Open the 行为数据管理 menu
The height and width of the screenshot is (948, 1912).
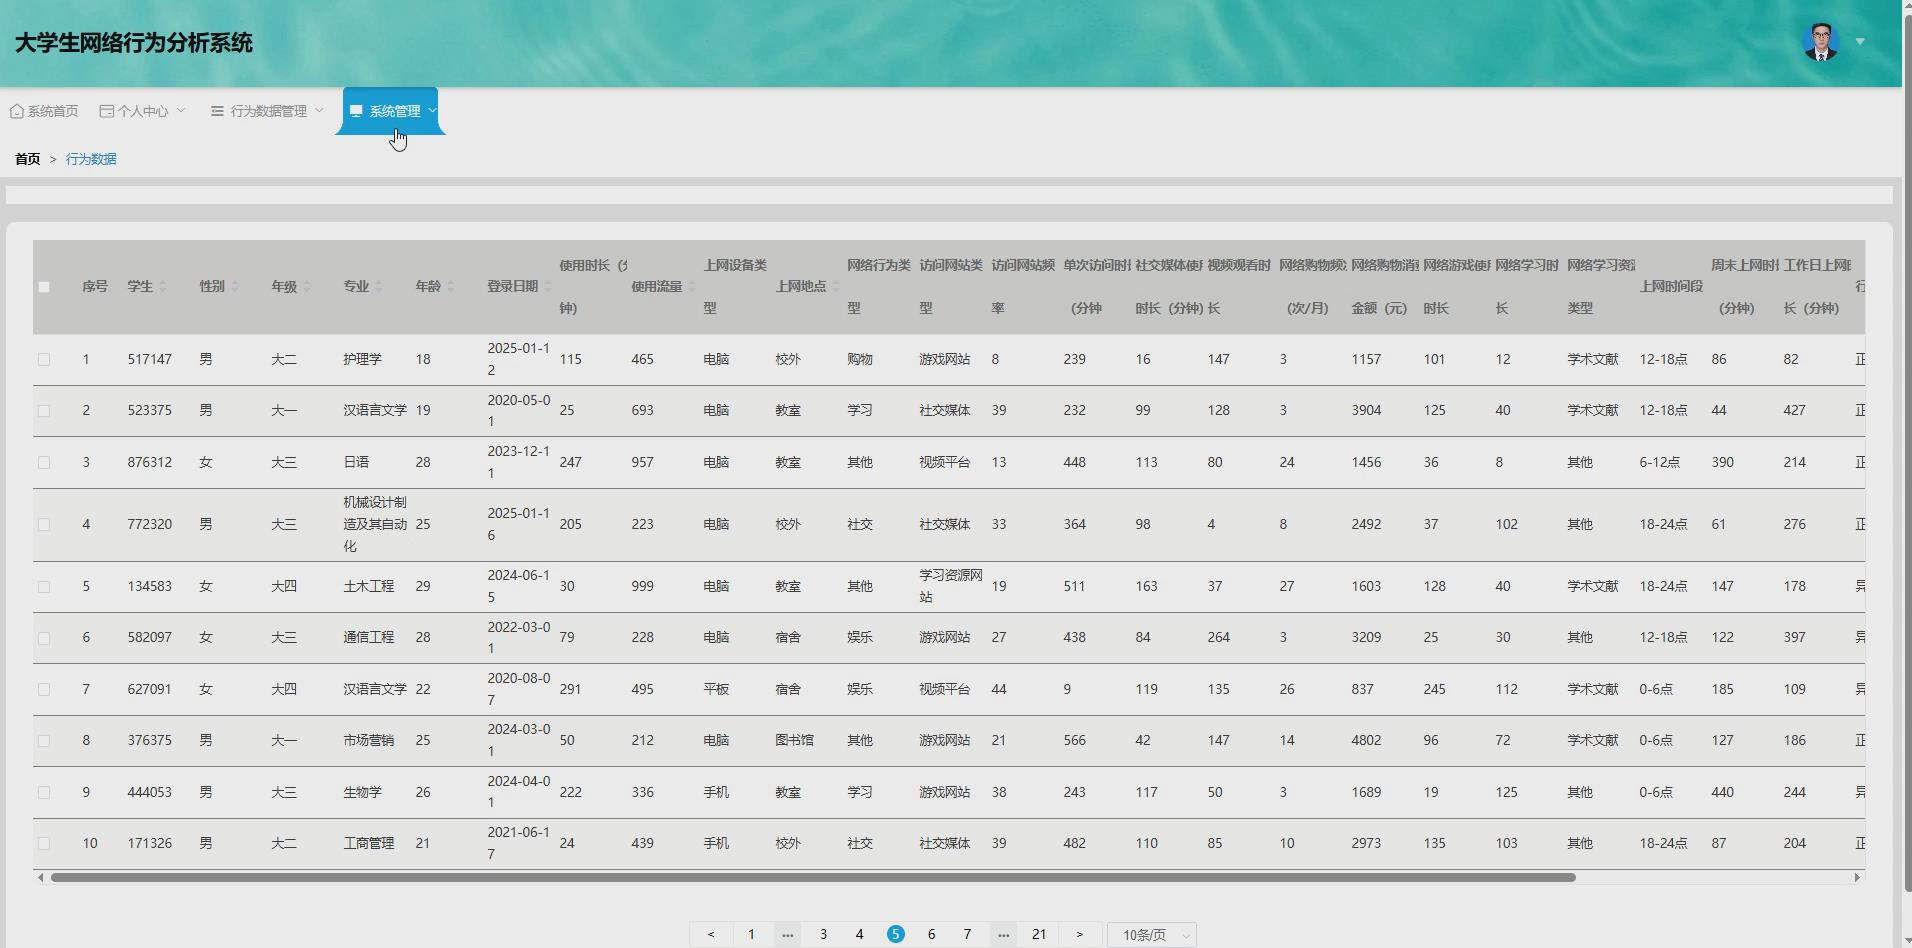(267, 111)
